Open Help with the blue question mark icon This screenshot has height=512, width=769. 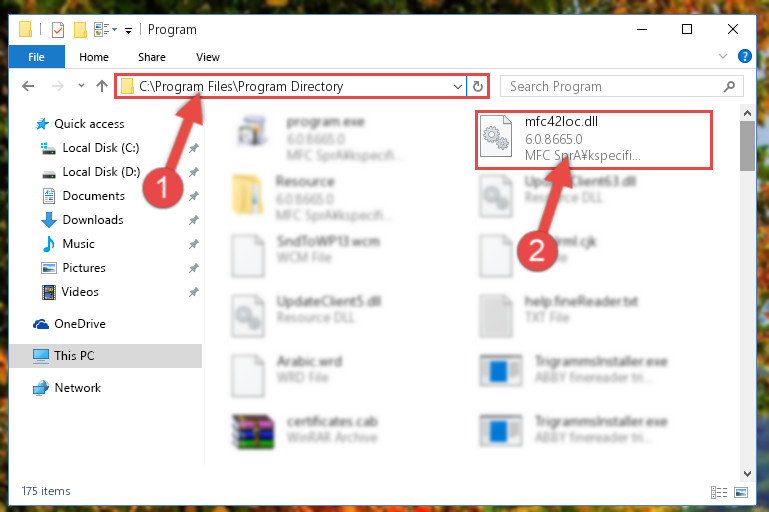pos(744,56)
